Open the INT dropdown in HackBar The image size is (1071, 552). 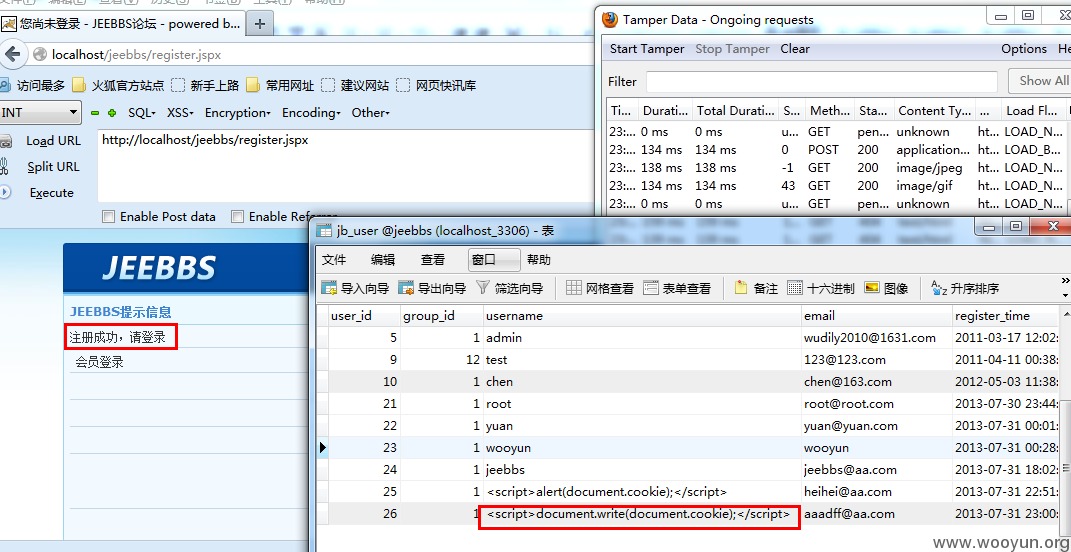41,113
